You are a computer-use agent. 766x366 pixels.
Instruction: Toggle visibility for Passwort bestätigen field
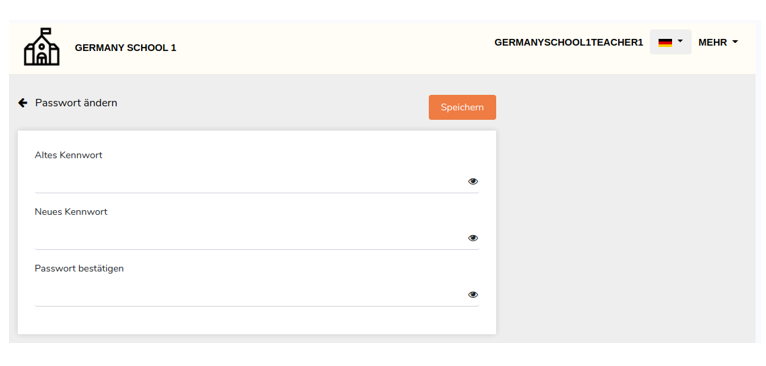[x=472, y=295]
